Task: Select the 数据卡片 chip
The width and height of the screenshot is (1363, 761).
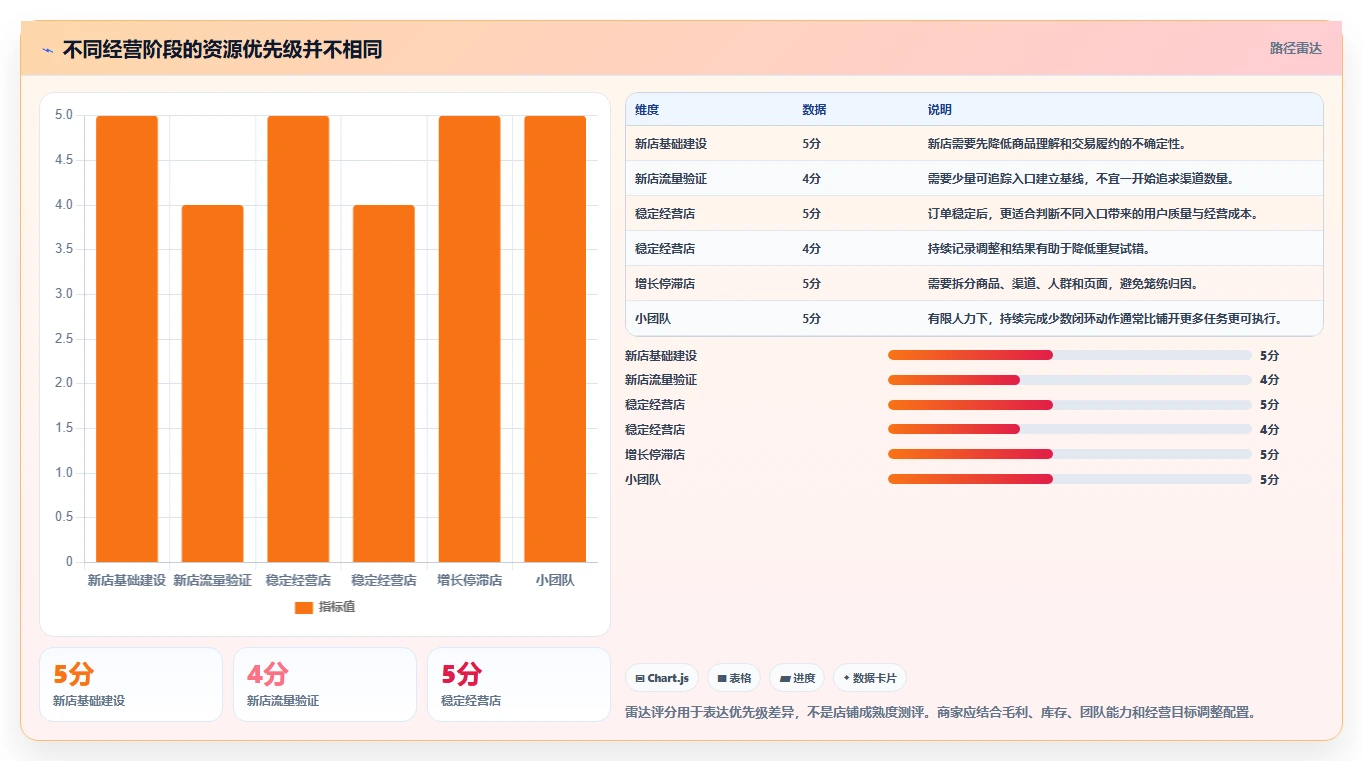Action: coord(870,678)
